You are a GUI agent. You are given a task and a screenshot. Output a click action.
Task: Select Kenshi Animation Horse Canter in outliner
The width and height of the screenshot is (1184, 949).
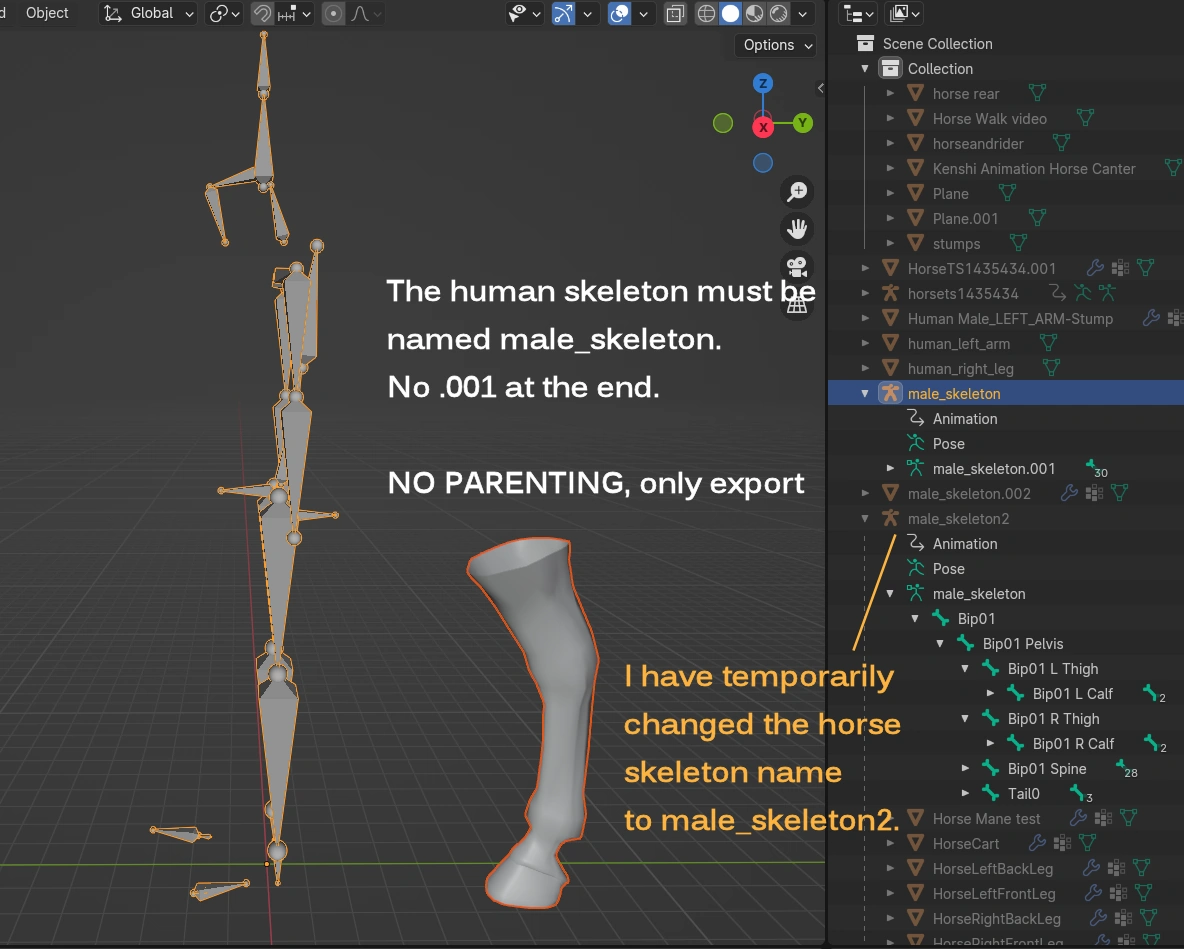[x=1033, y=168]
